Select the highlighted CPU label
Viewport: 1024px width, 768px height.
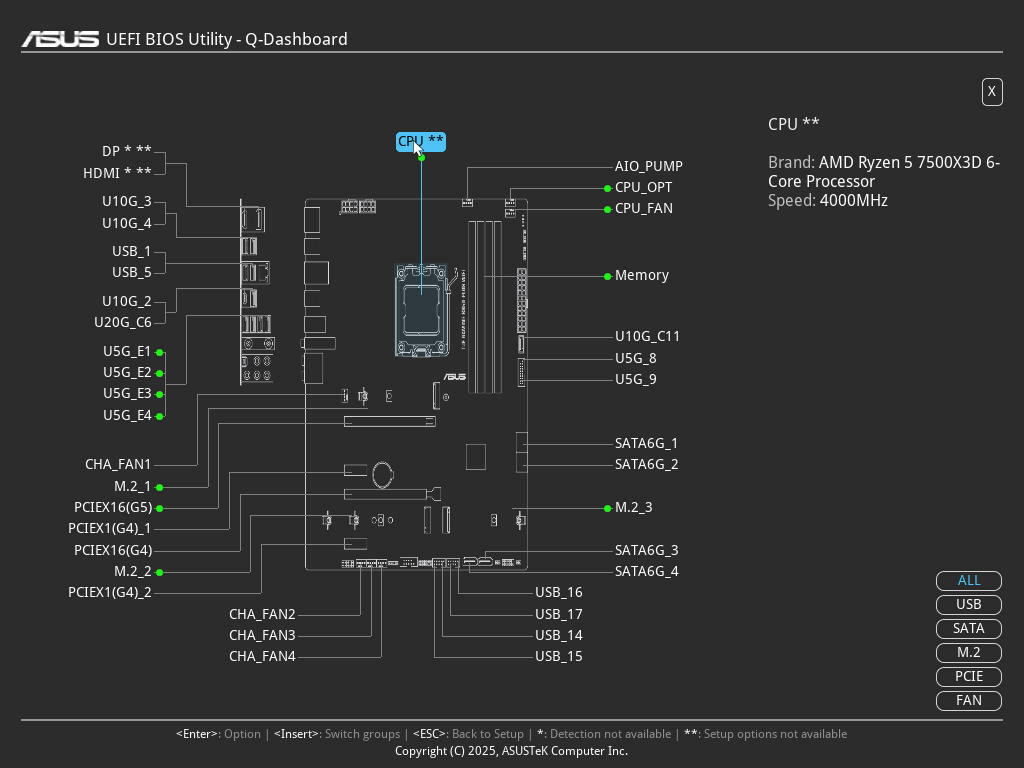[420, 142]
